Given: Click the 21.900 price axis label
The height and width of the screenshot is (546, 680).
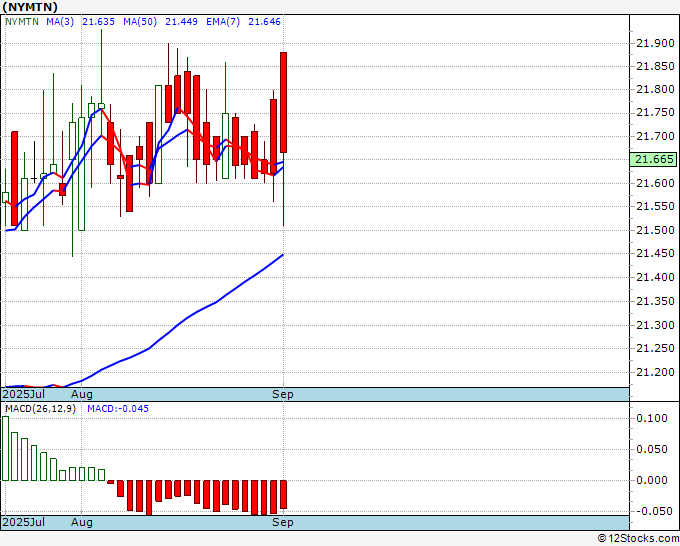Looking at the screenshot, I should 655,43.
